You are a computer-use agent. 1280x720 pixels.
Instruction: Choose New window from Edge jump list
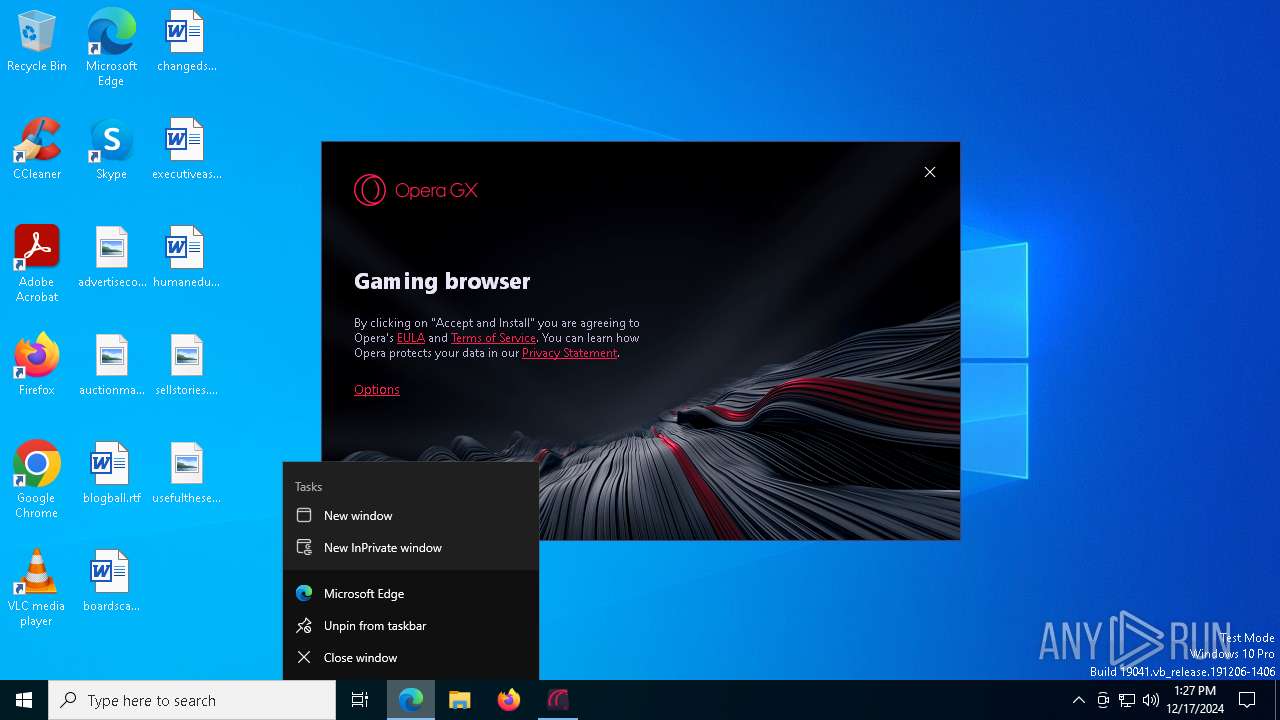411,516
